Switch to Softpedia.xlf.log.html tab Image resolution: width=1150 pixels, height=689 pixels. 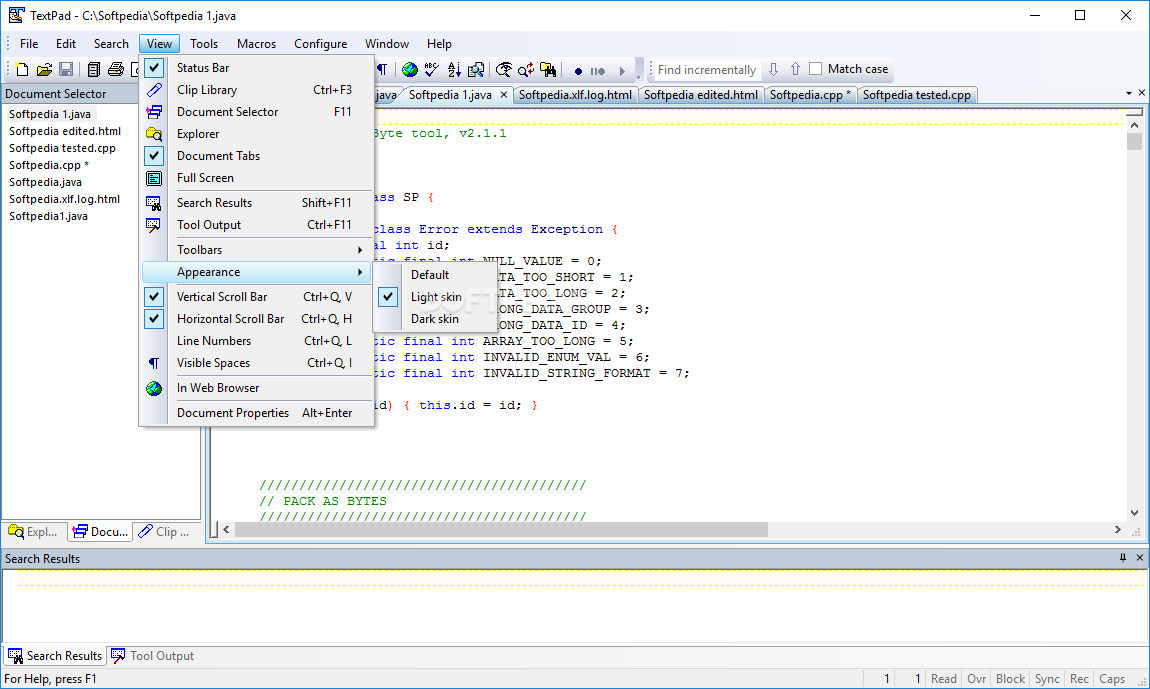click(575, 95)
